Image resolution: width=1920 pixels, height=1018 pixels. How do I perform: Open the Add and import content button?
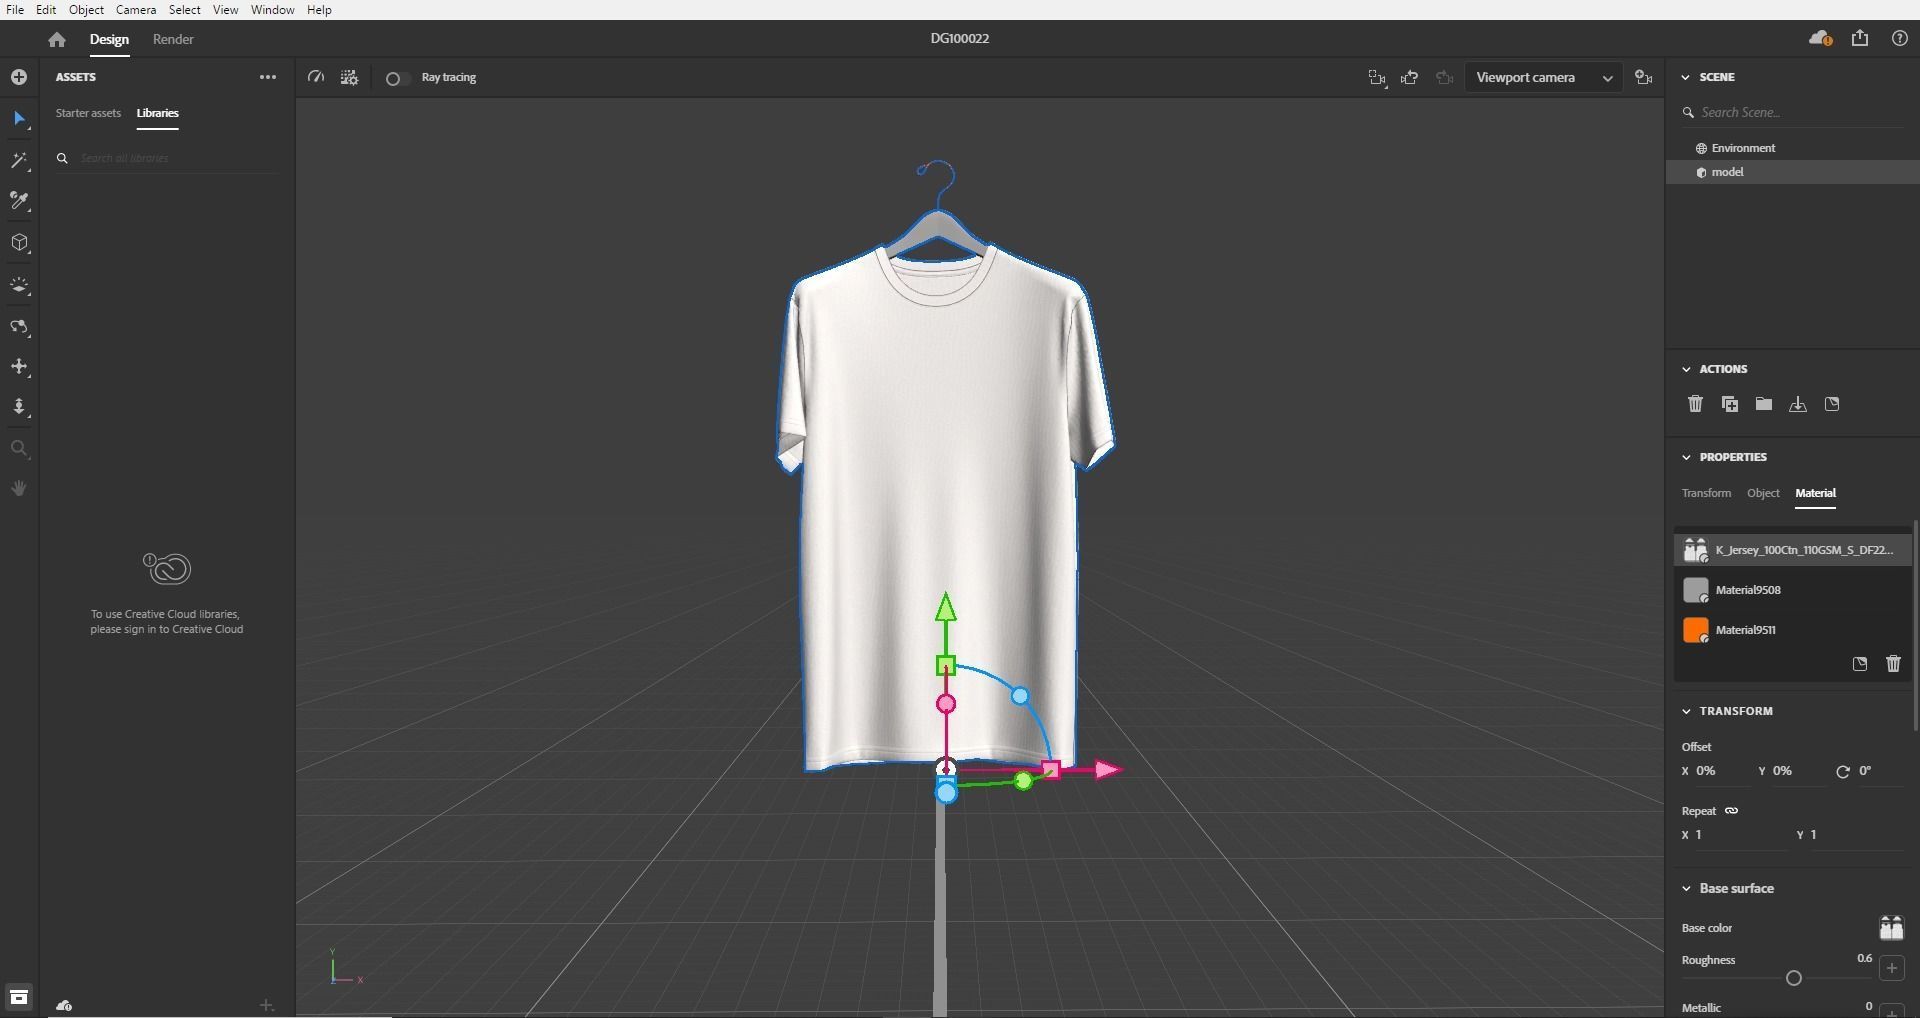pyautogui.click(x=19, y=77)
